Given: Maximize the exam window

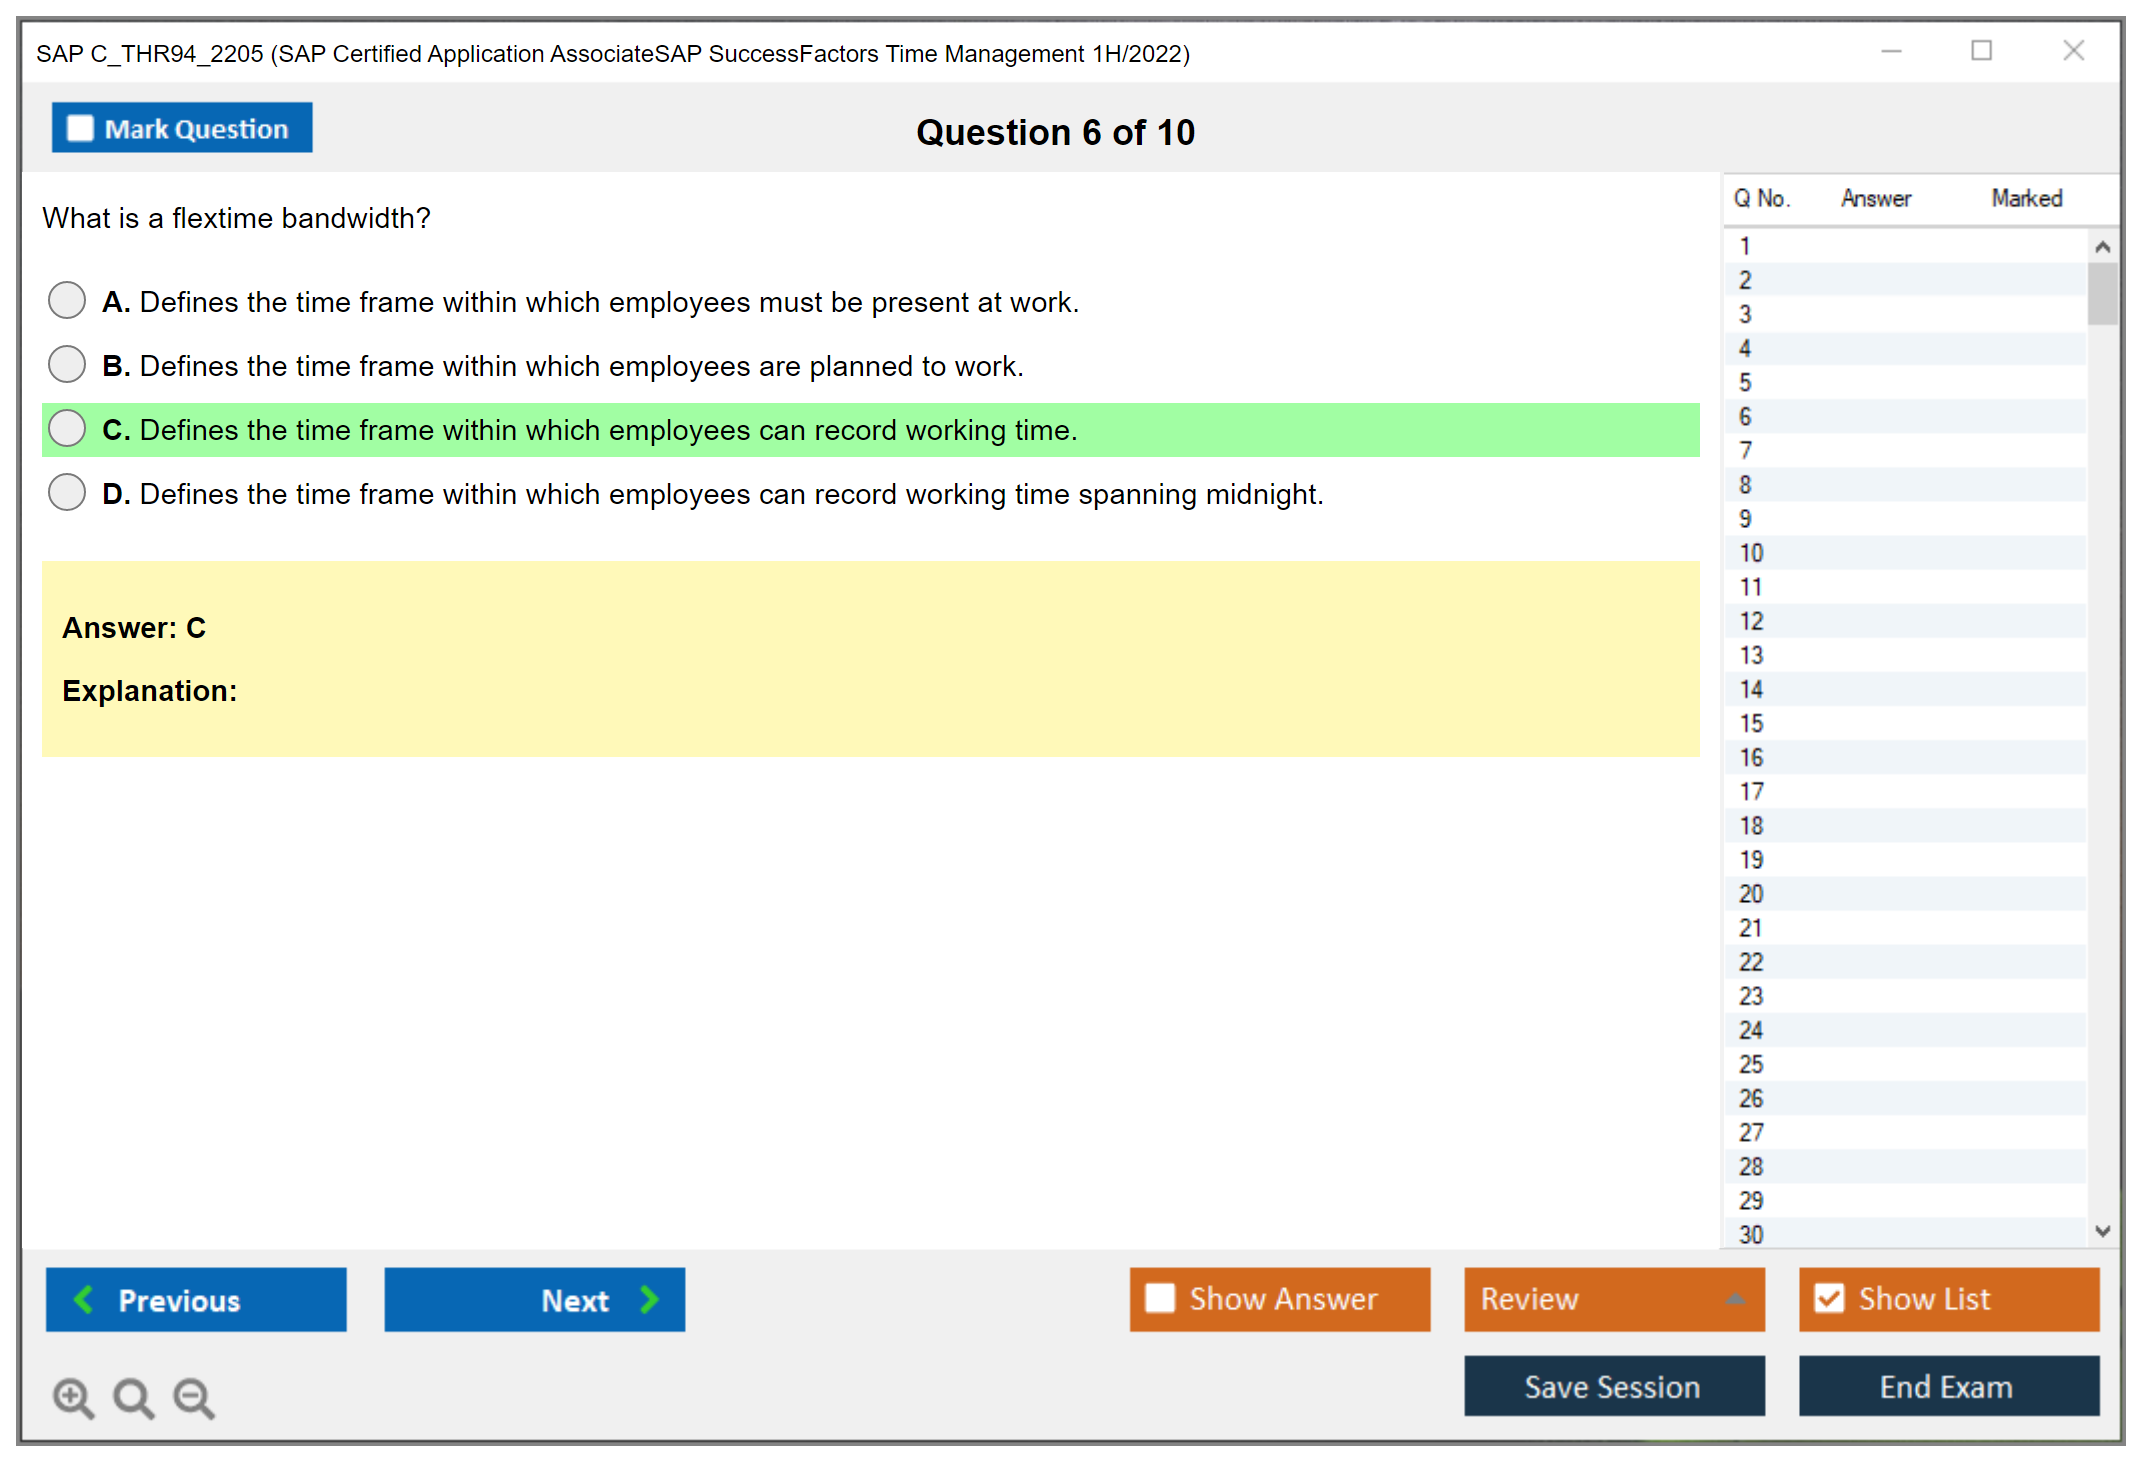Looking at the screenshot, I should (x=1981, y=51).
